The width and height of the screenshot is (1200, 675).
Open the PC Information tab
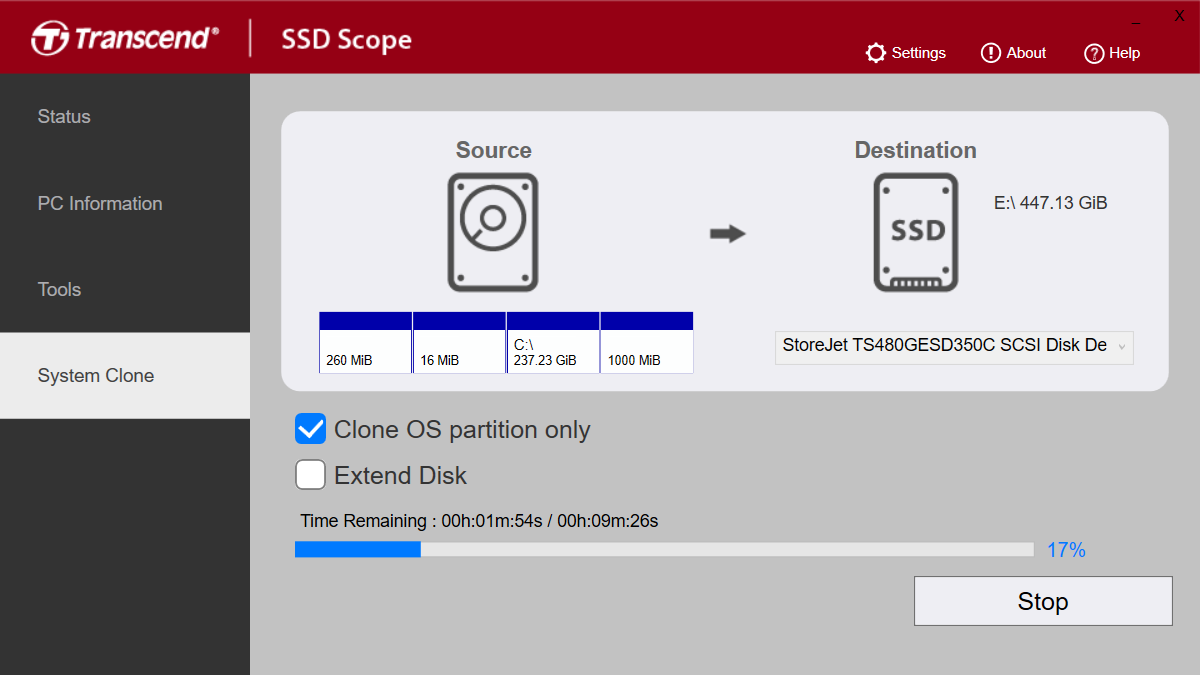coord(125,203)
